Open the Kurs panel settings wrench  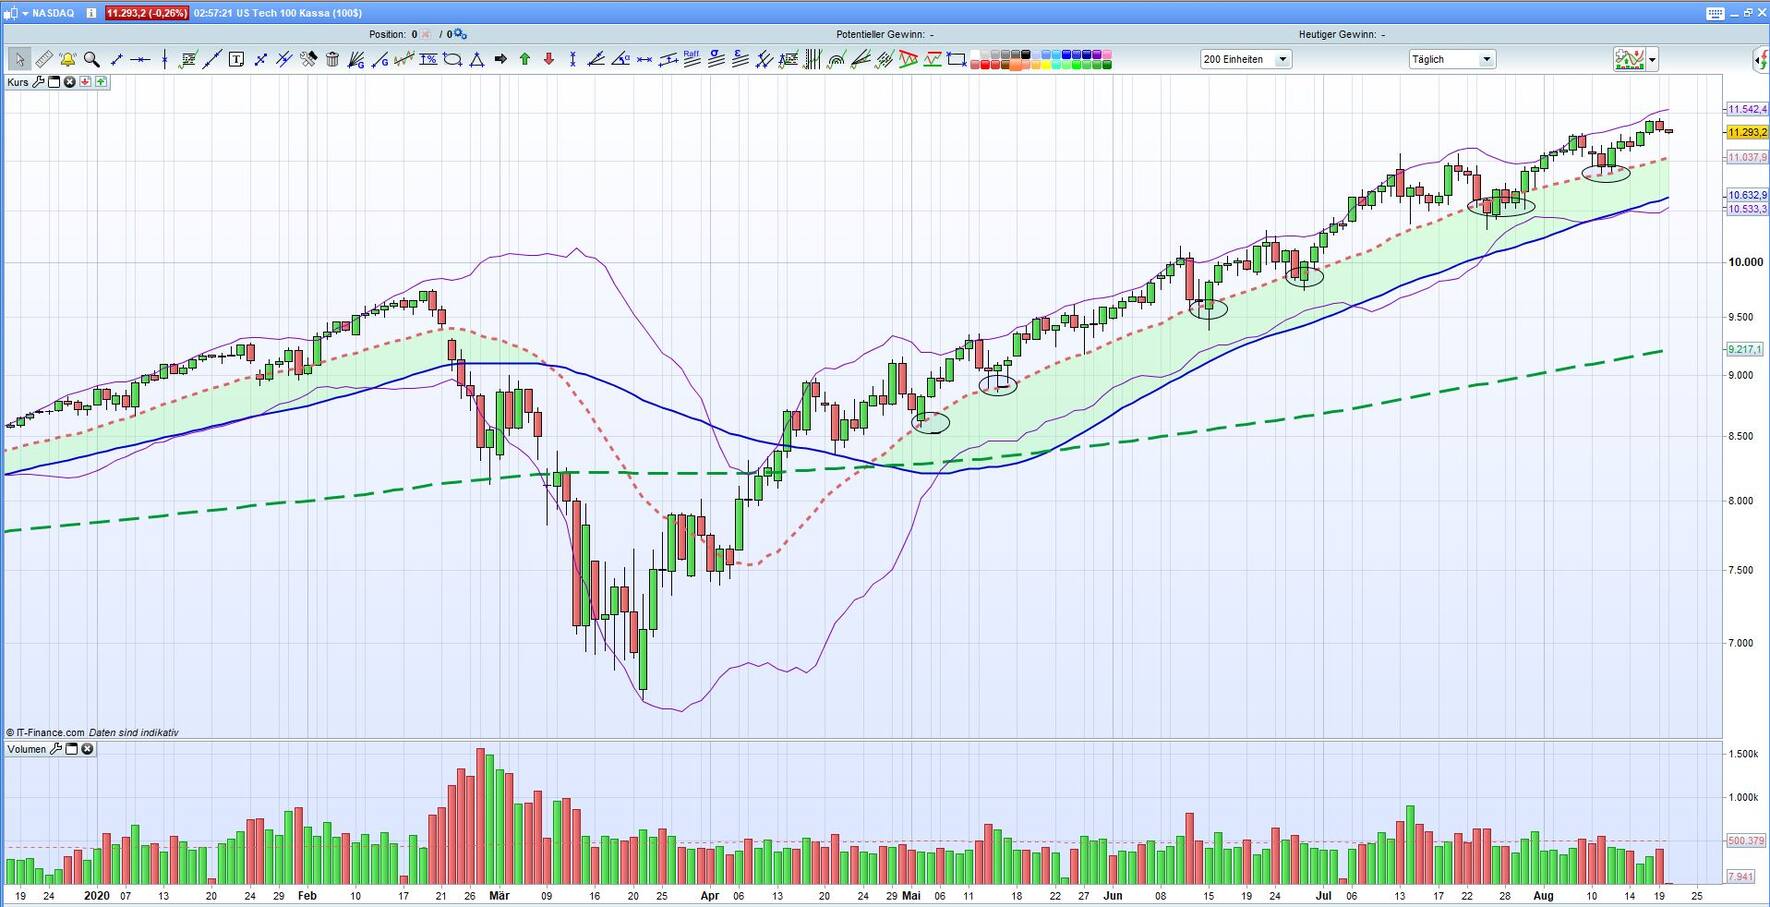(x=38, y=82)
